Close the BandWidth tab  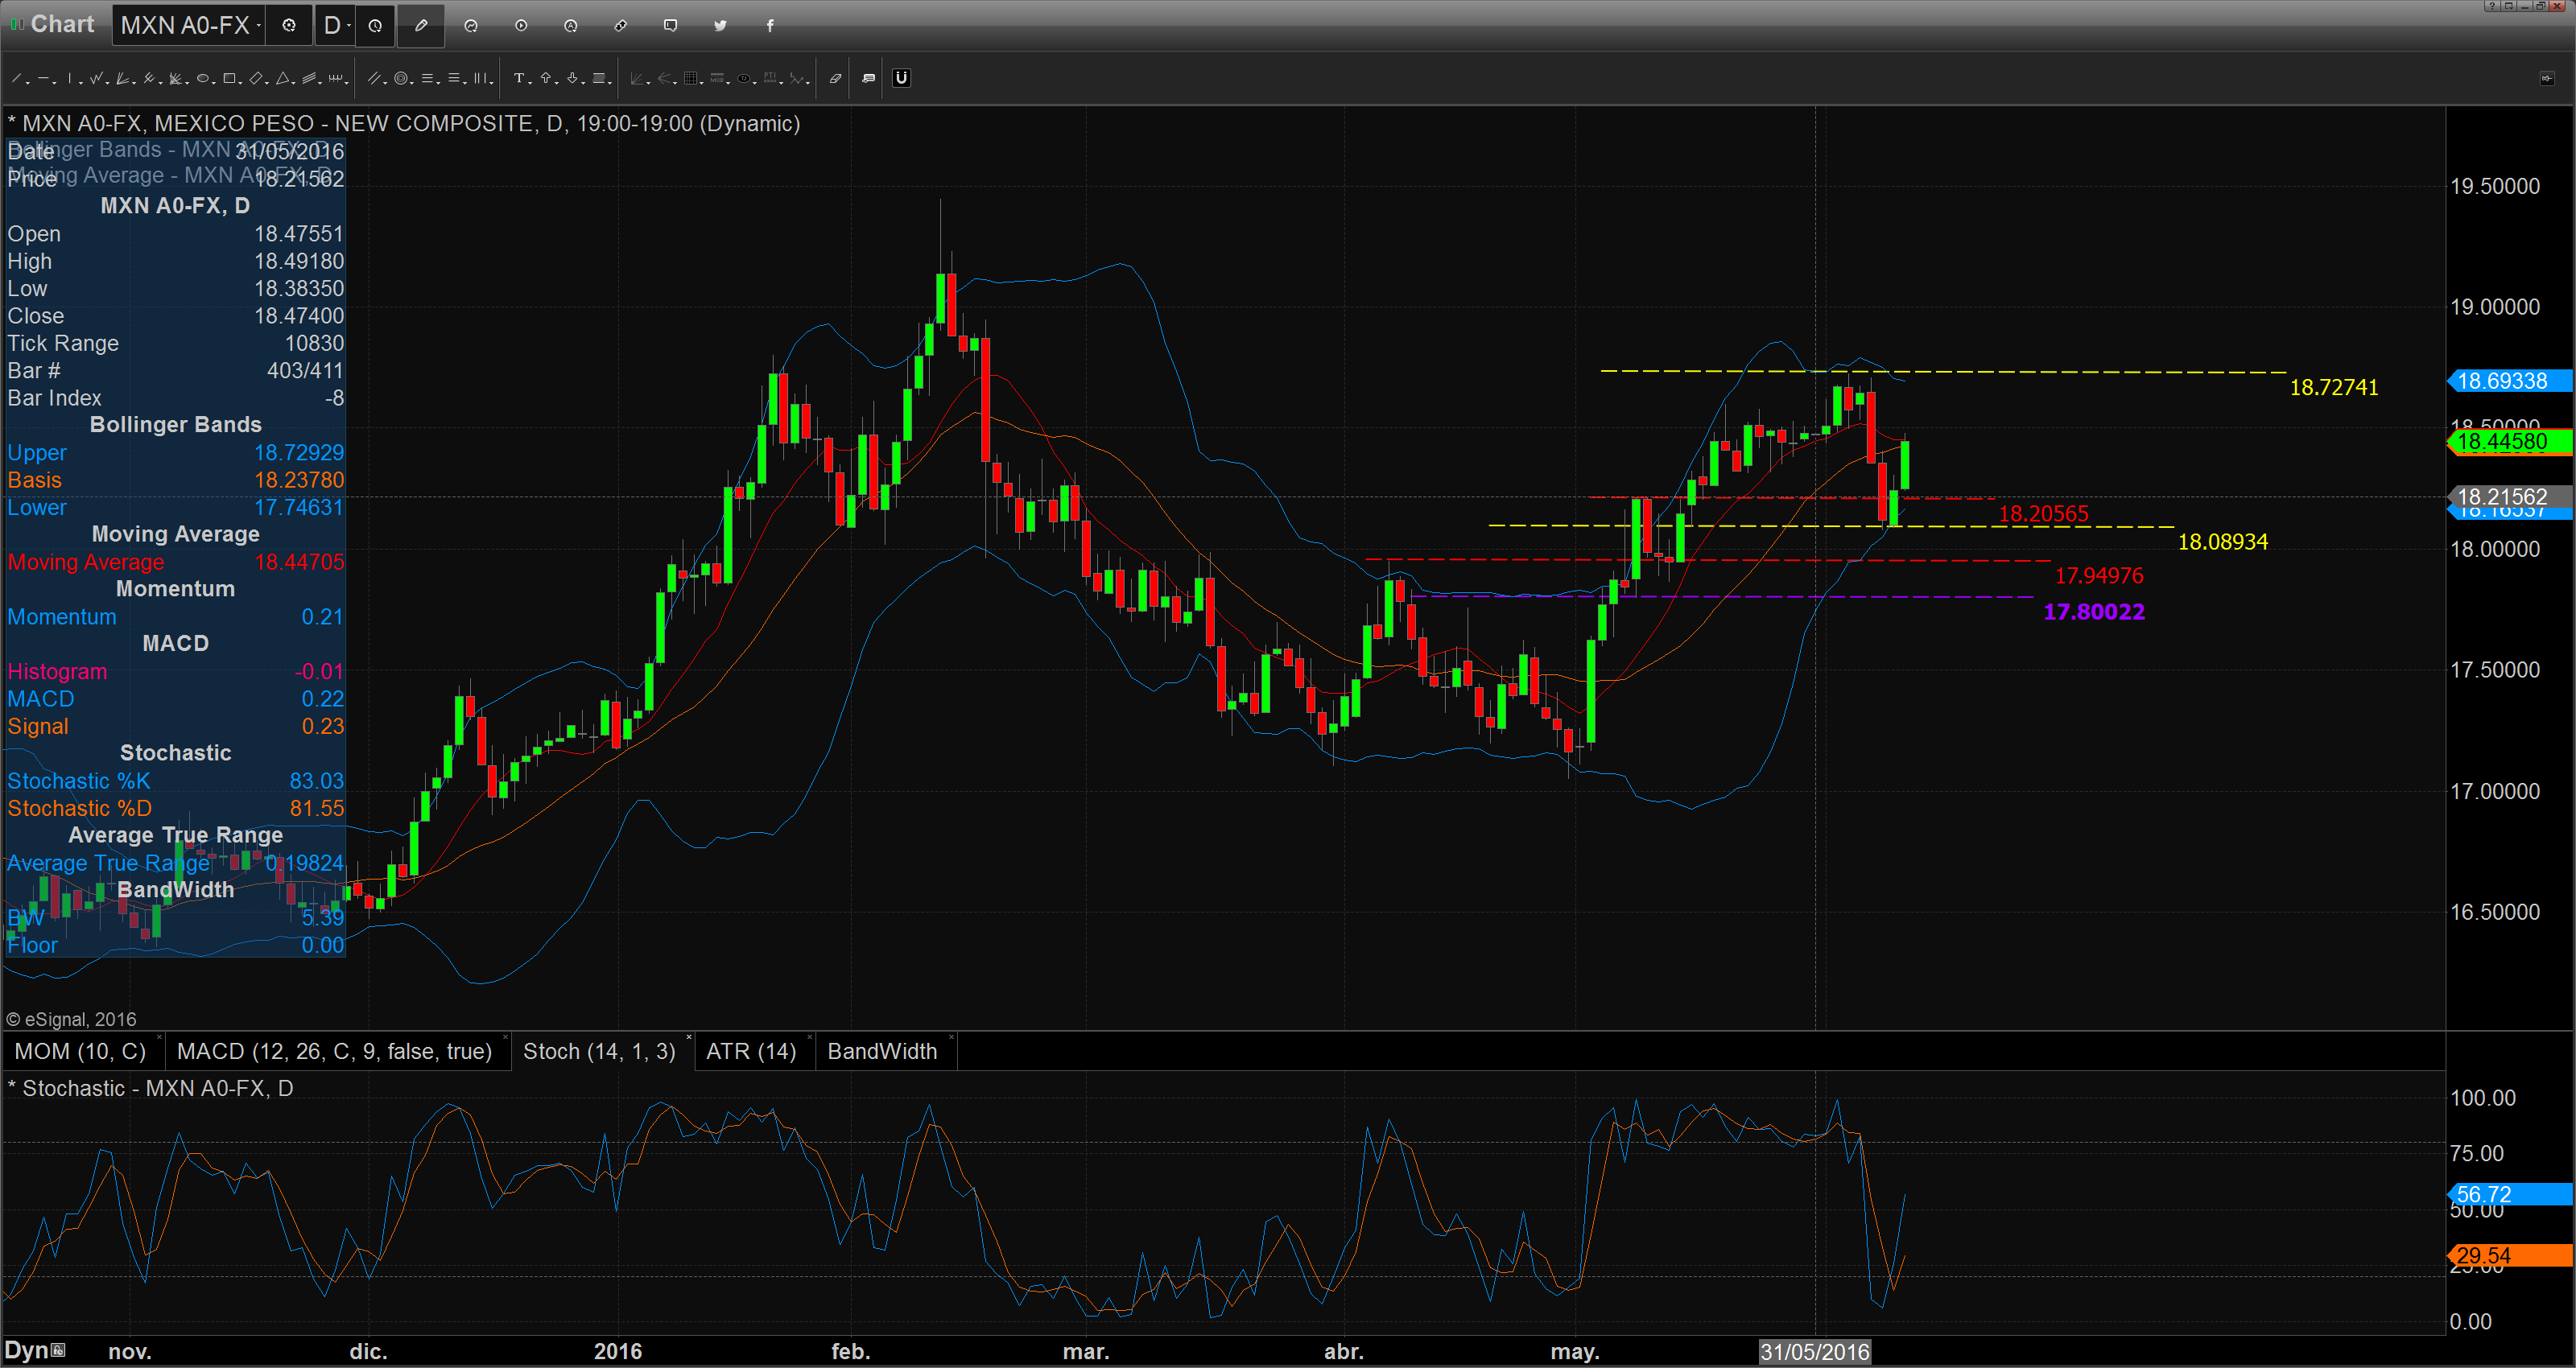[x=952, y=1037]
